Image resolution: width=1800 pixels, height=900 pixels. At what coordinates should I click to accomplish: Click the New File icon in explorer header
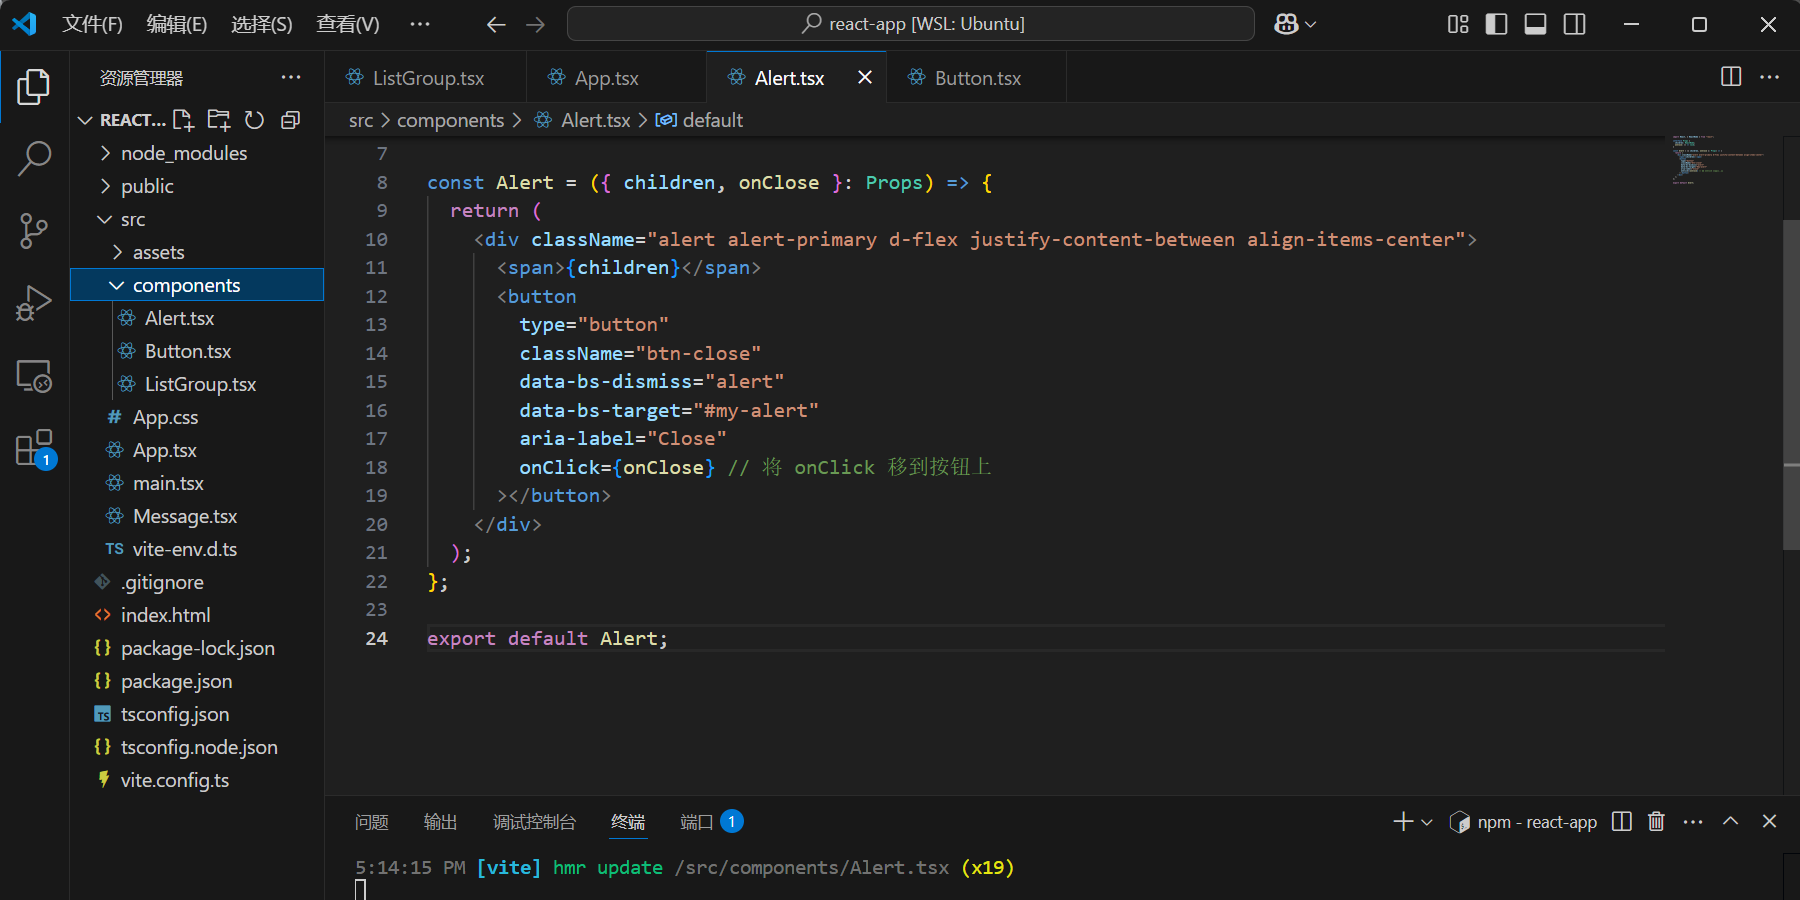pyautogui.click(x=183, y=120)
